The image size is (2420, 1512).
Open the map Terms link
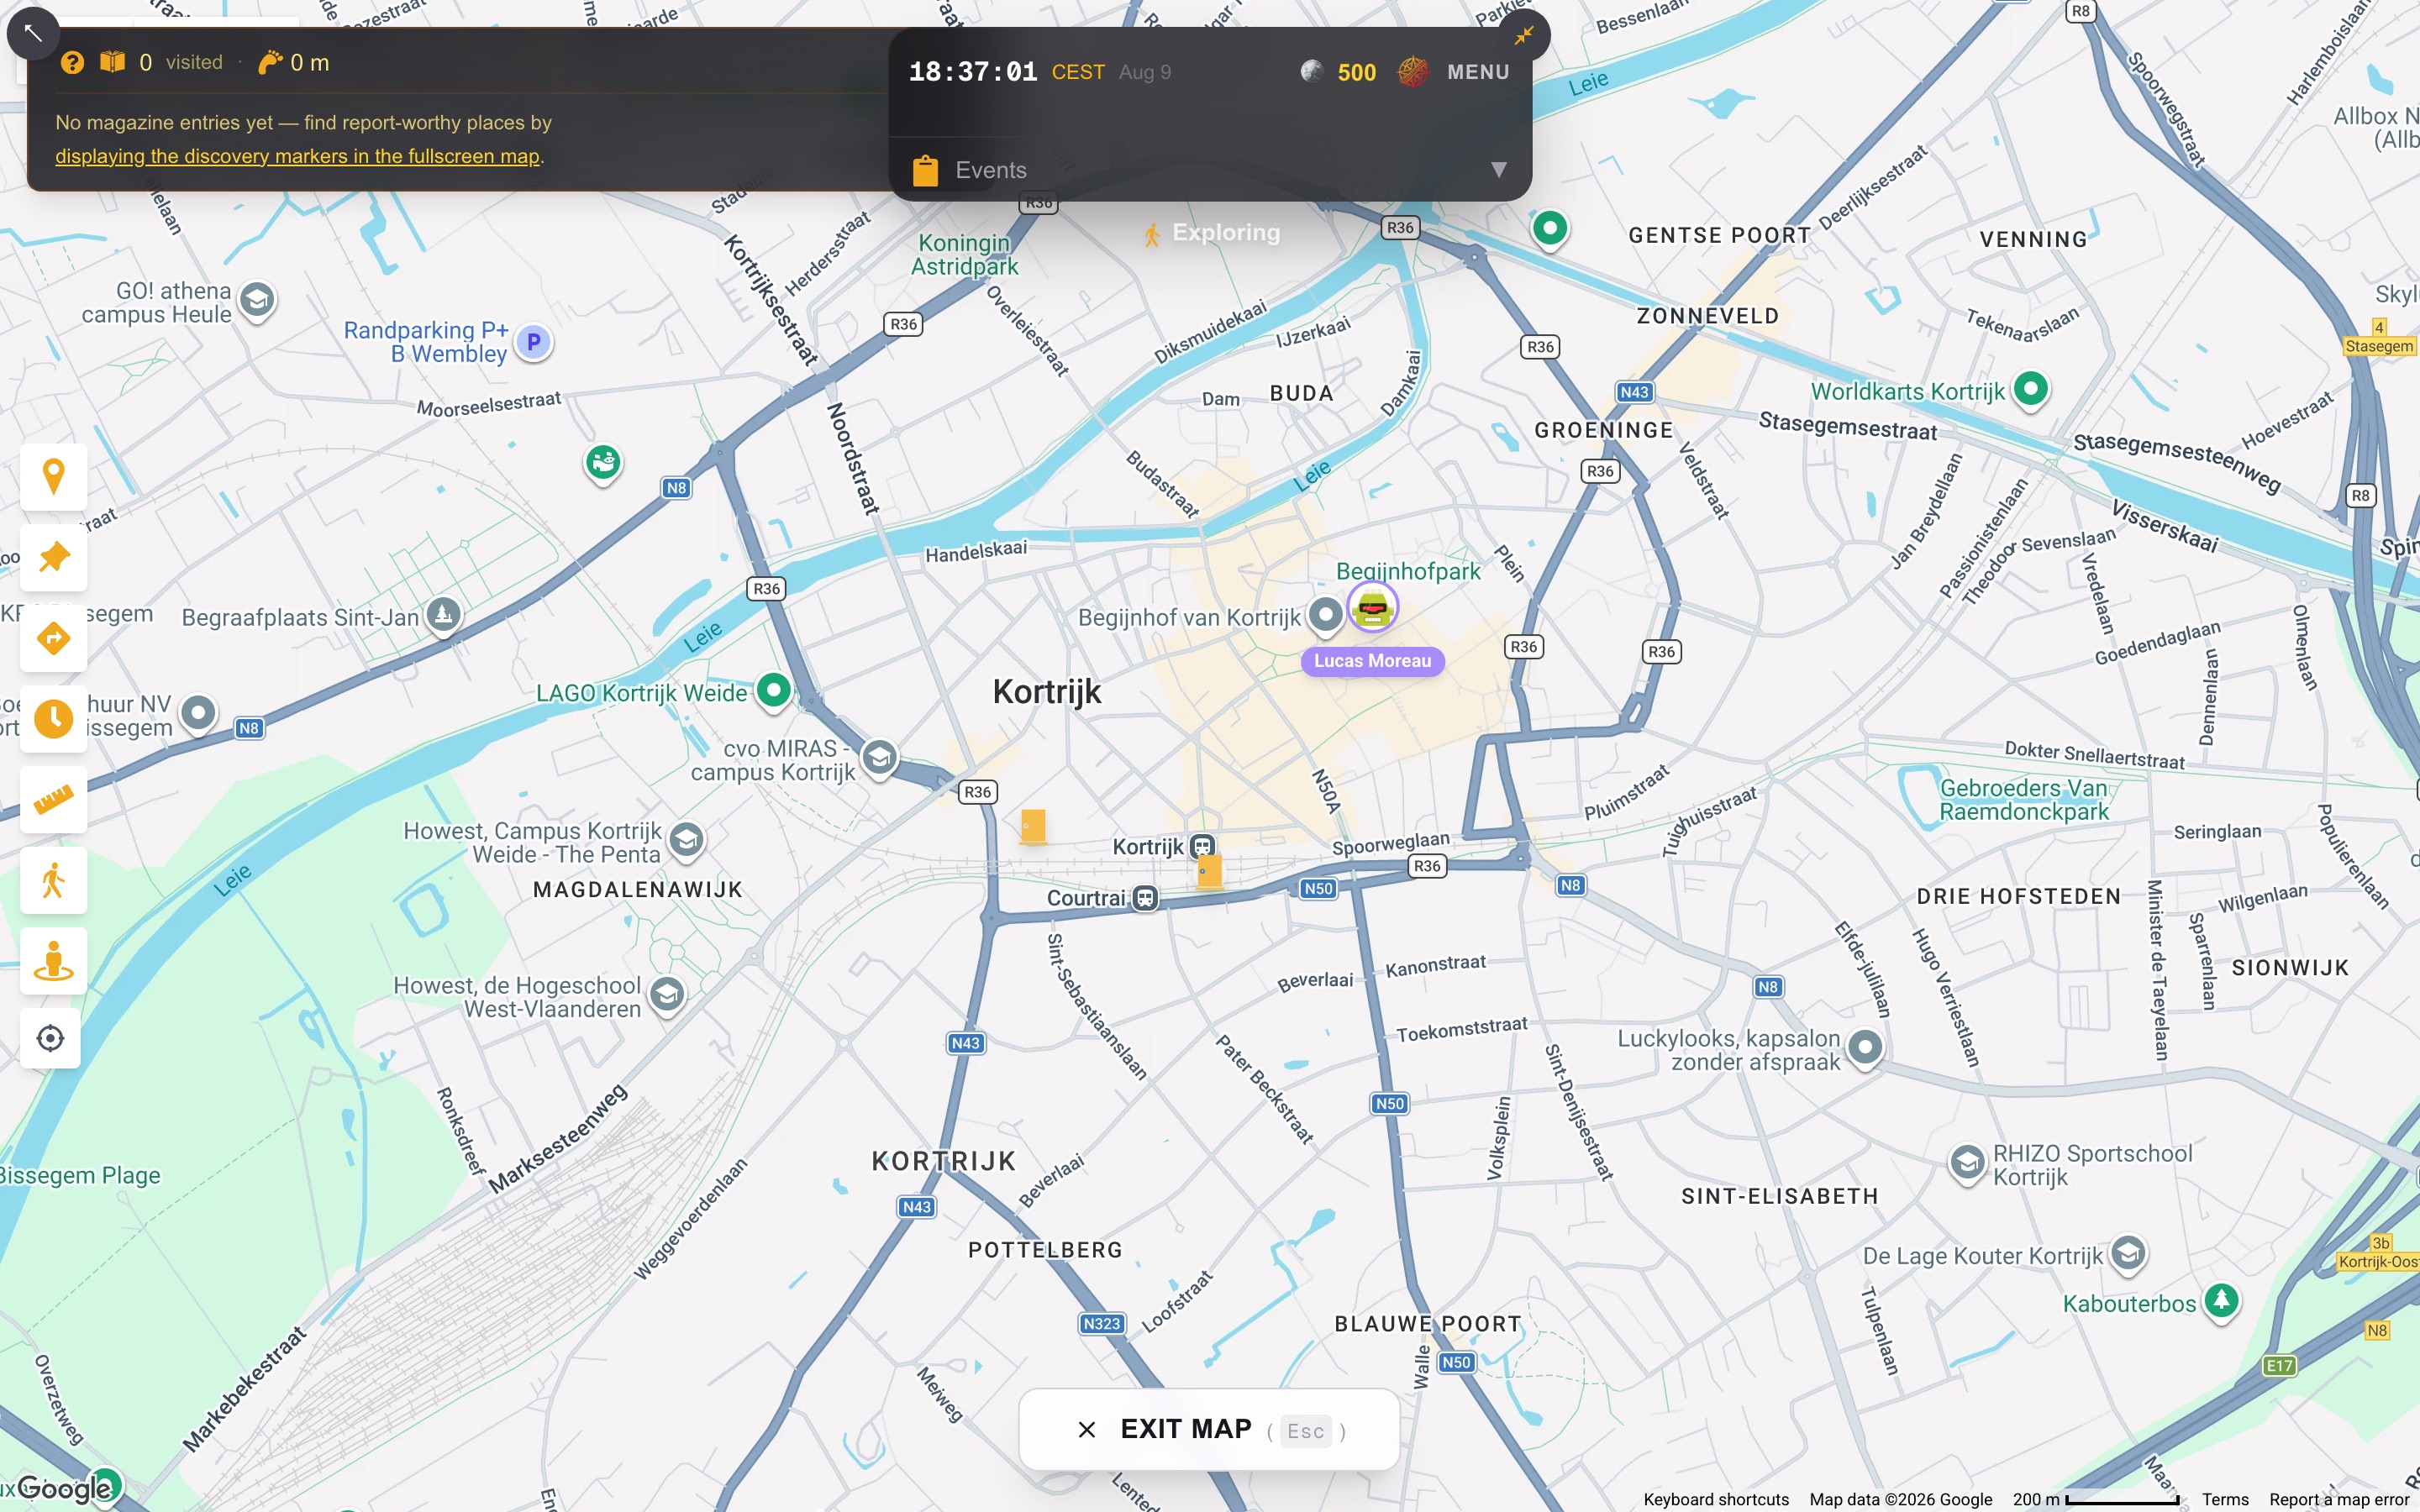pyautogui.click(x=2225, y=1499)
